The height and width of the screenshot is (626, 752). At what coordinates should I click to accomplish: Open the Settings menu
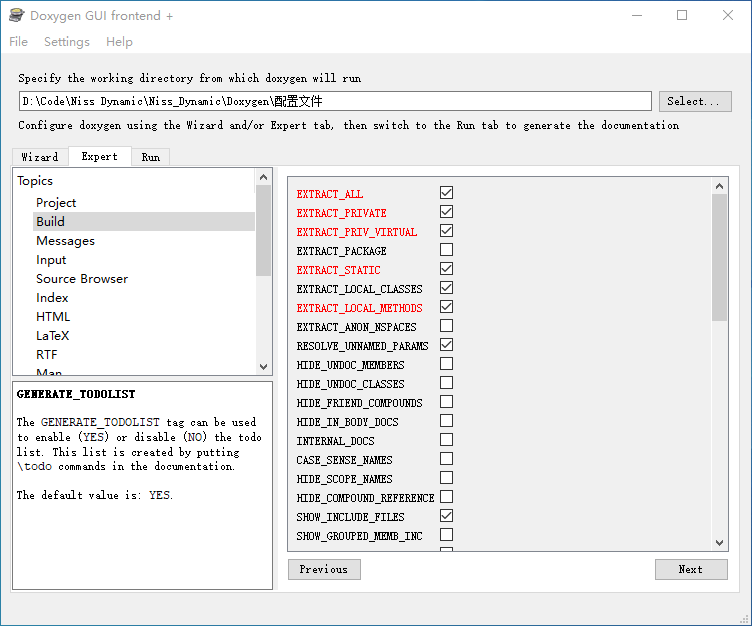point(67,42)
